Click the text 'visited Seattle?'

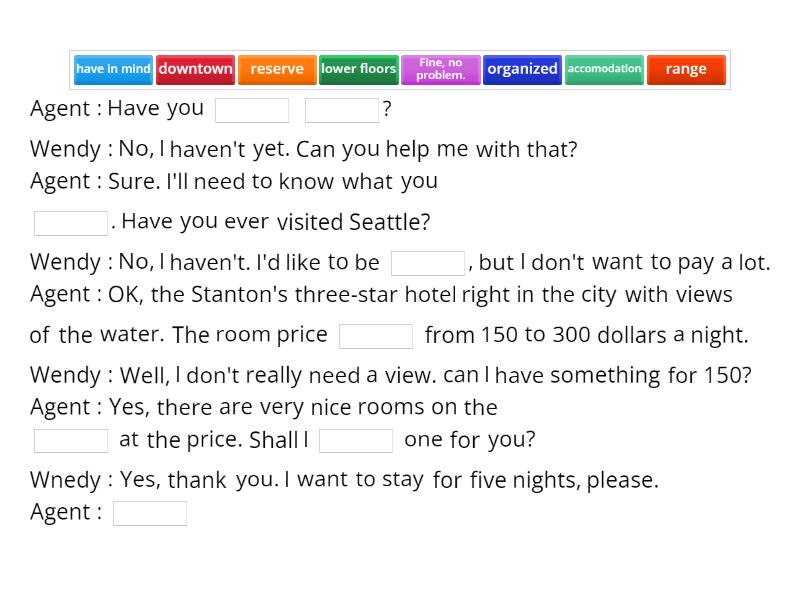355,222
